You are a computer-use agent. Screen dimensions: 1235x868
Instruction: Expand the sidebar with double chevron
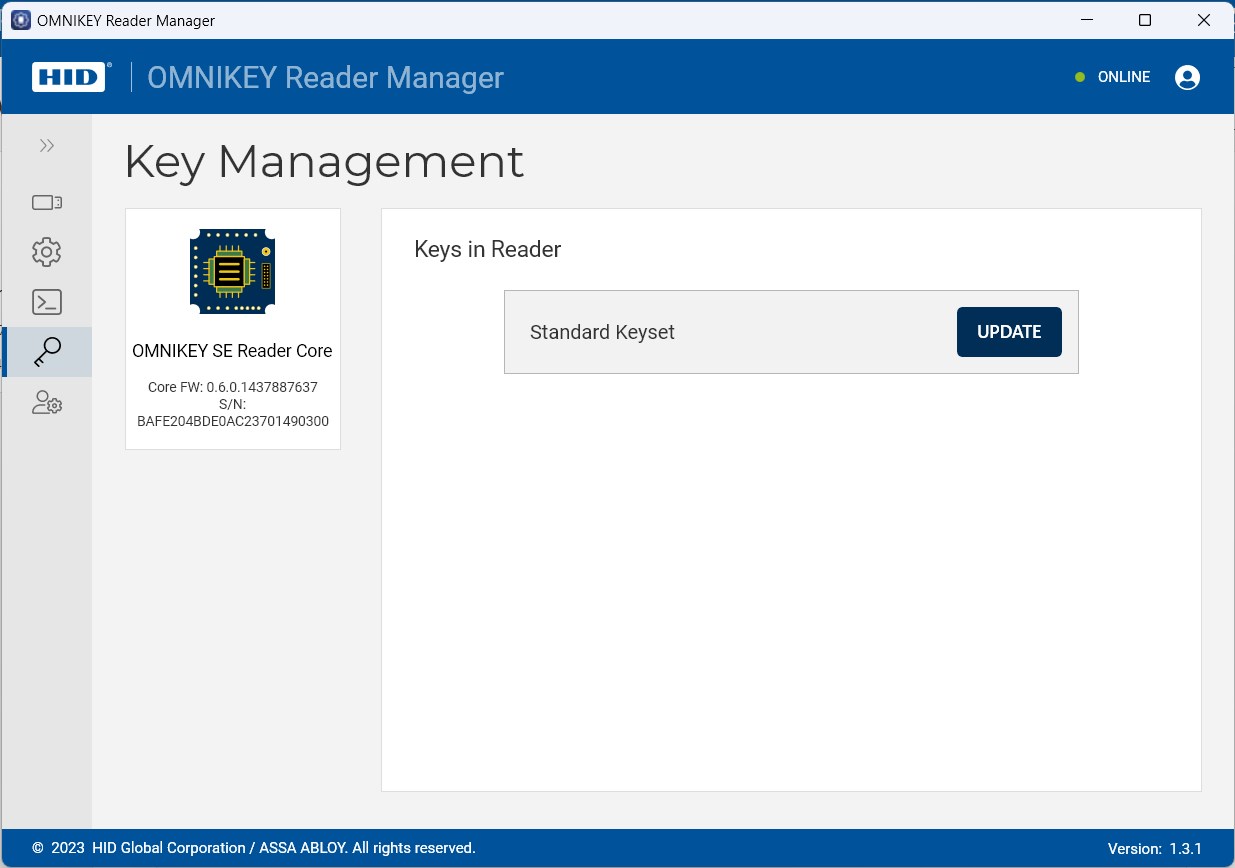(x=47, y=146)
